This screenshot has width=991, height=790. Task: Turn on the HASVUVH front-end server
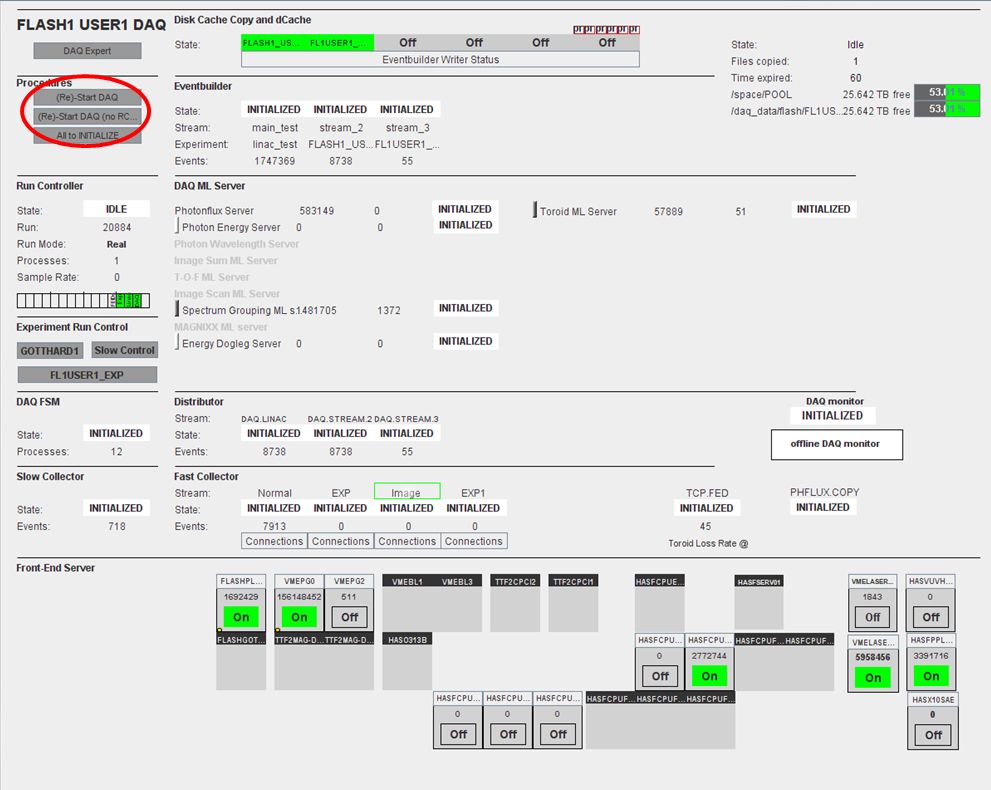(931, 617)
